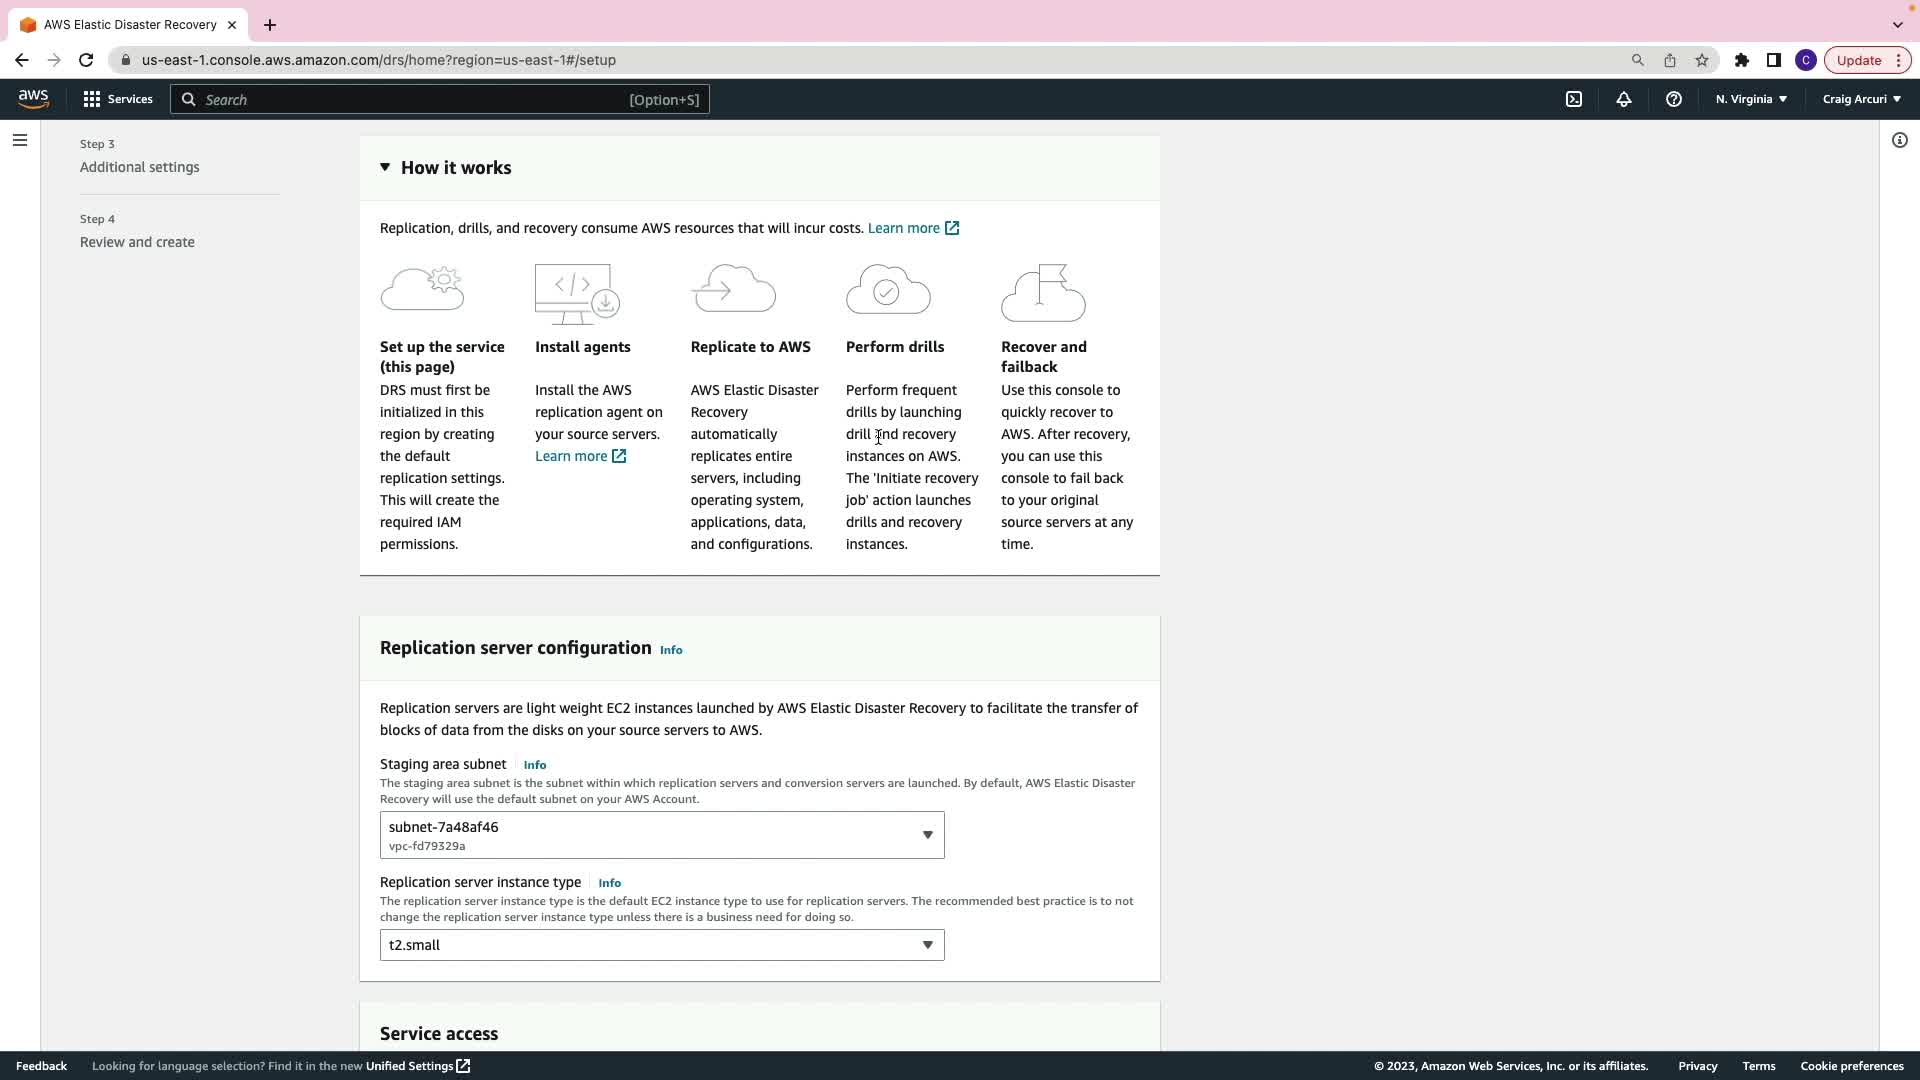1920x1080 pixels.
Task: Open Info link for Replication server configuration
Action: pos(671,650)
